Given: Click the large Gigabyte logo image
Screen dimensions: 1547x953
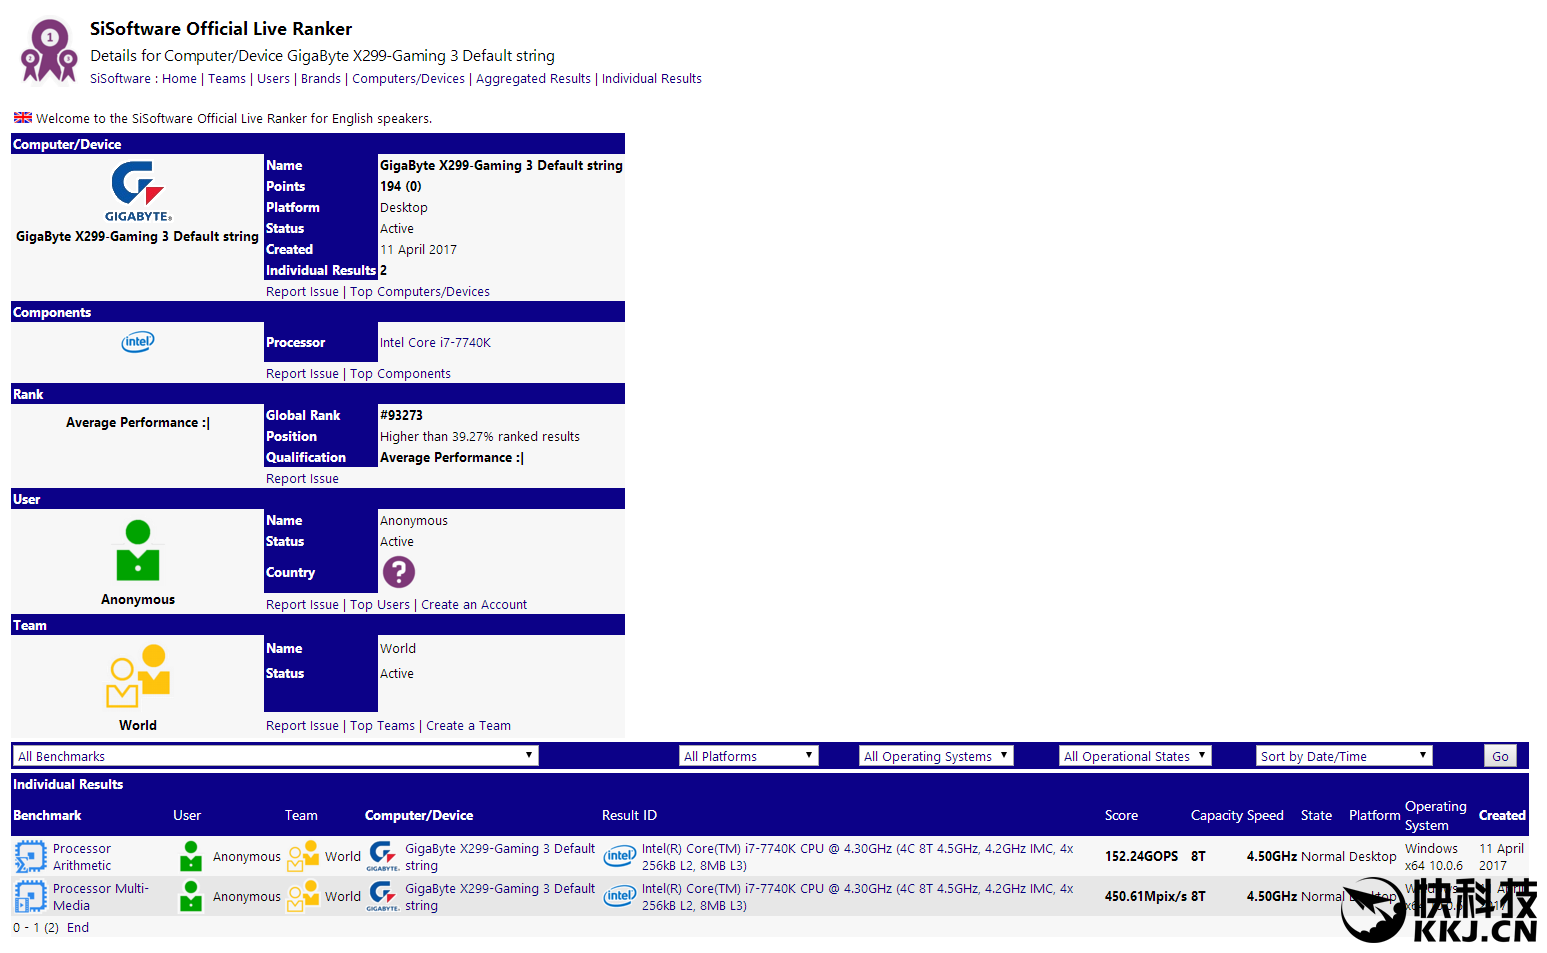Looking at the screenshot, I should coord(138,192).
